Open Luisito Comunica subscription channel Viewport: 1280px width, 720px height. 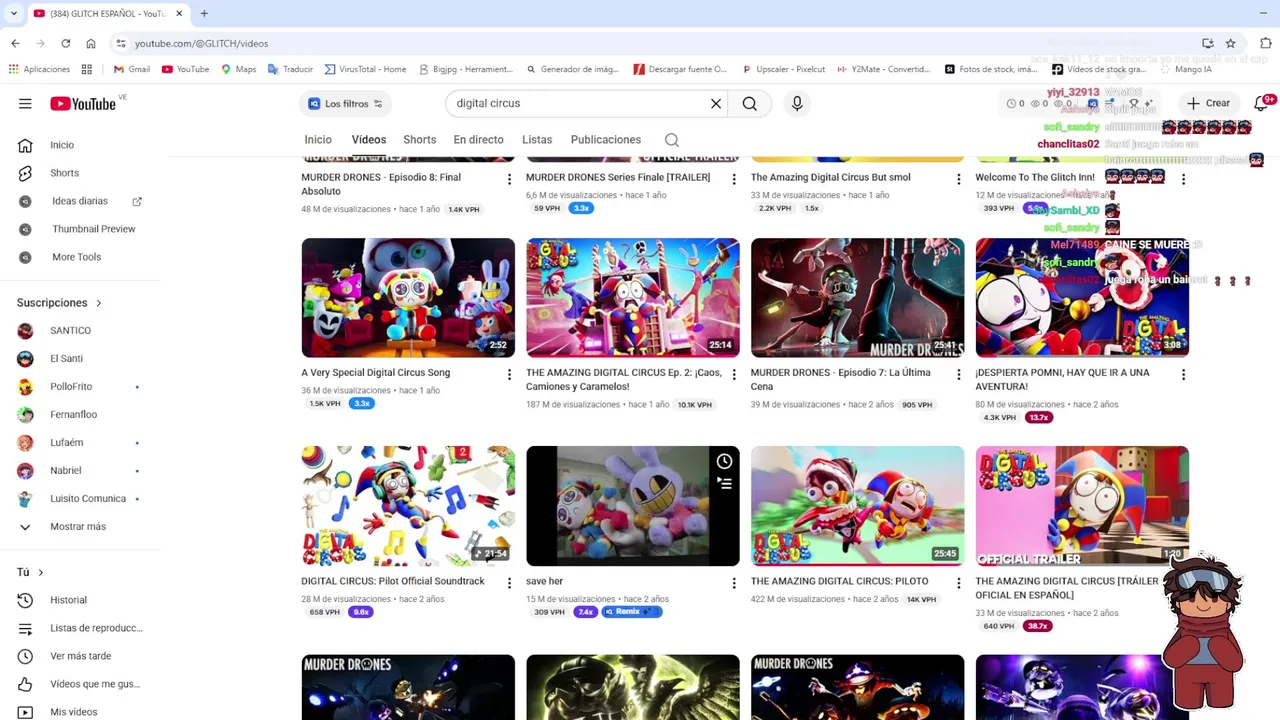point(88,499)
